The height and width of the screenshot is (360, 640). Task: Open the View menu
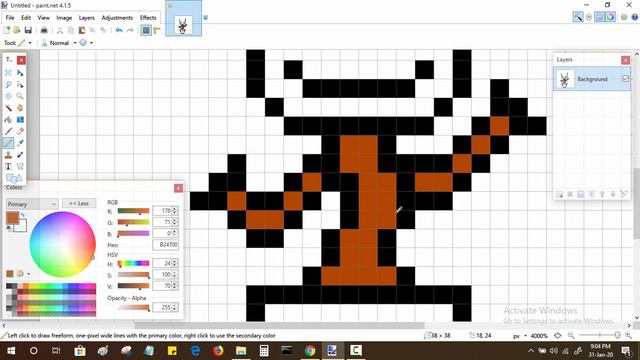(43, 18)
